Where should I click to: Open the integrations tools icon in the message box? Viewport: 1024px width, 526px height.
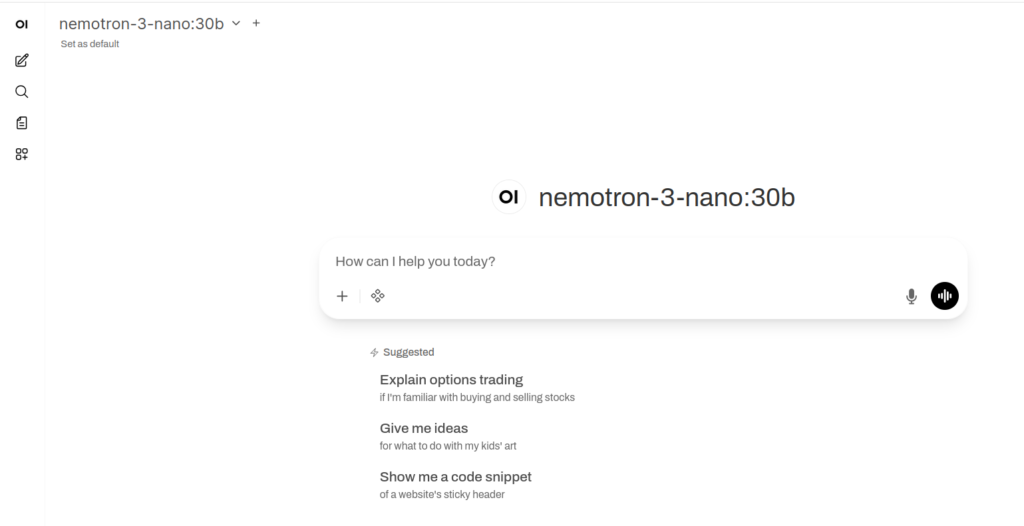point(378,296)
